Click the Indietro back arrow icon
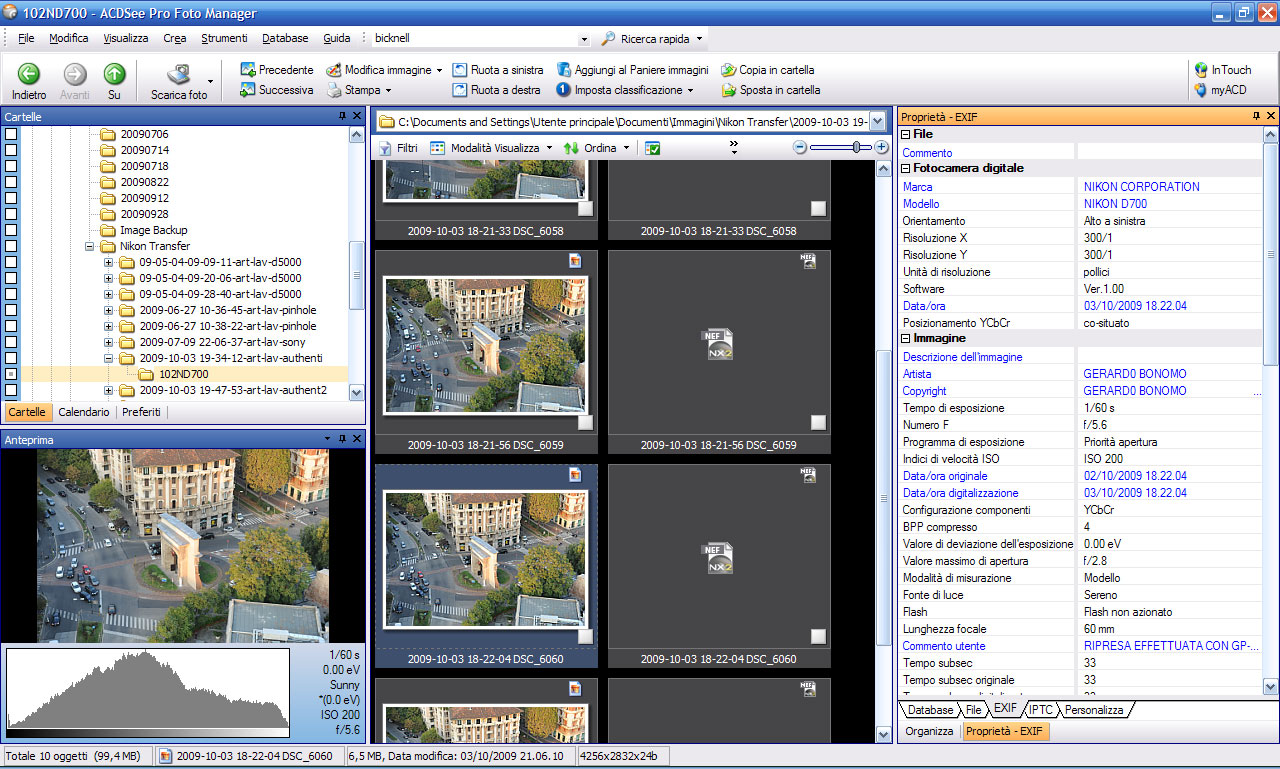This screenshot has width=1280, height=769. 29,74
